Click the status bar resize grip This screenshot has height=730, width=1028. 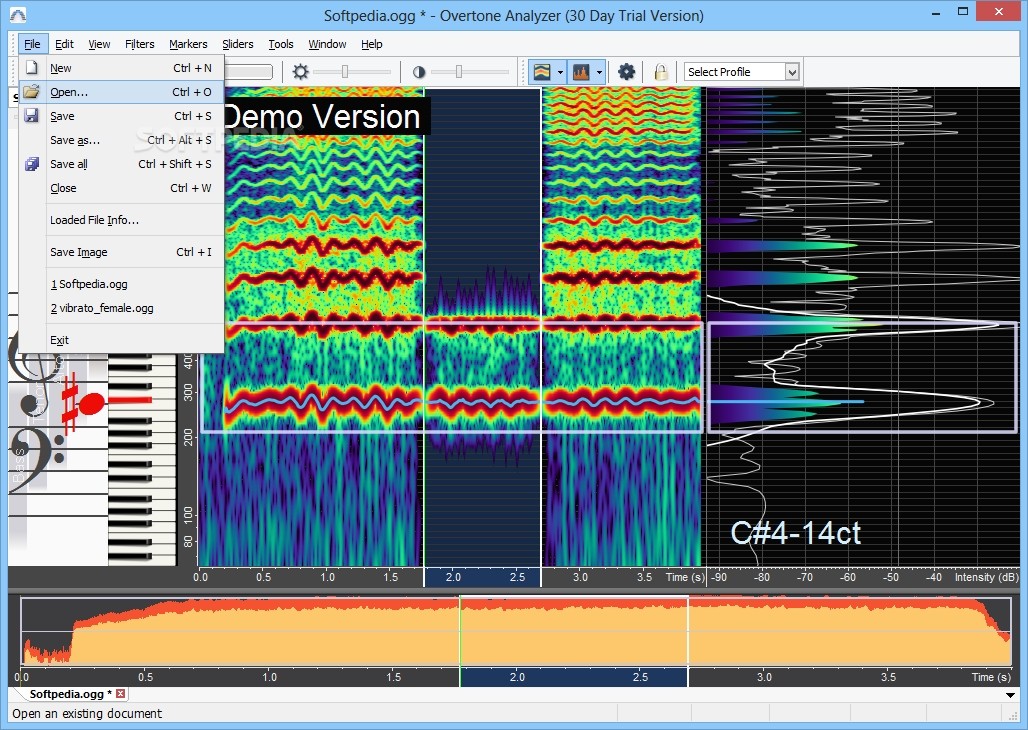1014,715
